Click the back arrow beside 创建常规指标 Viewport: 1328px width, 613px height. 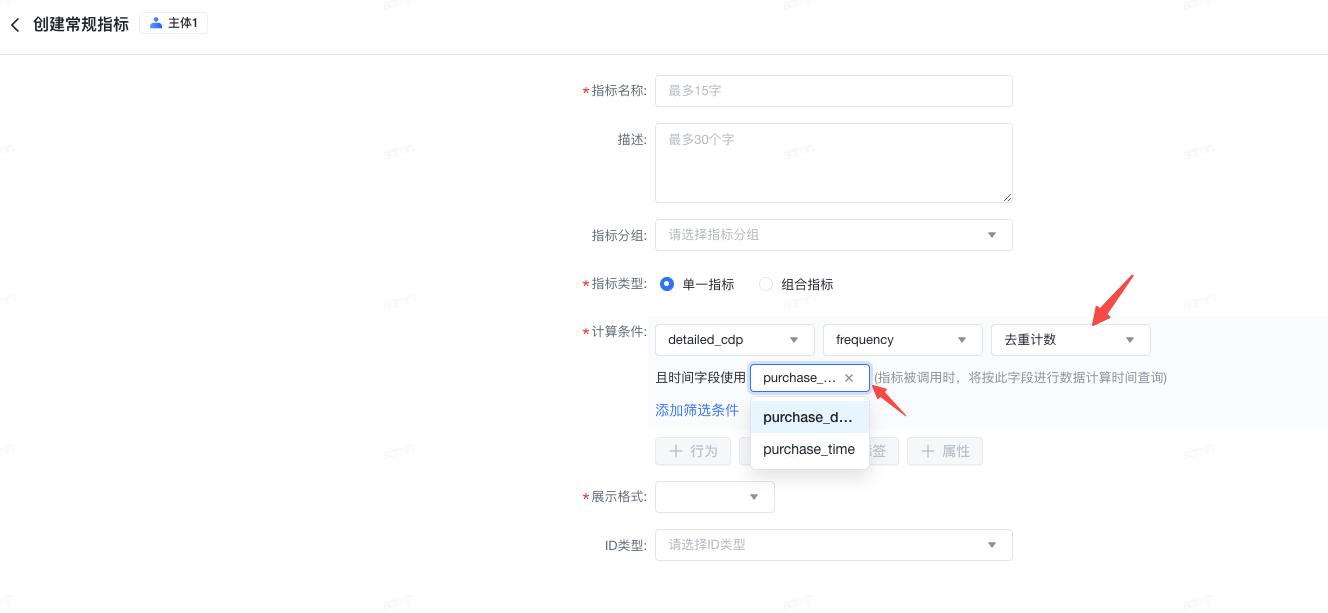tap(15, 25)
